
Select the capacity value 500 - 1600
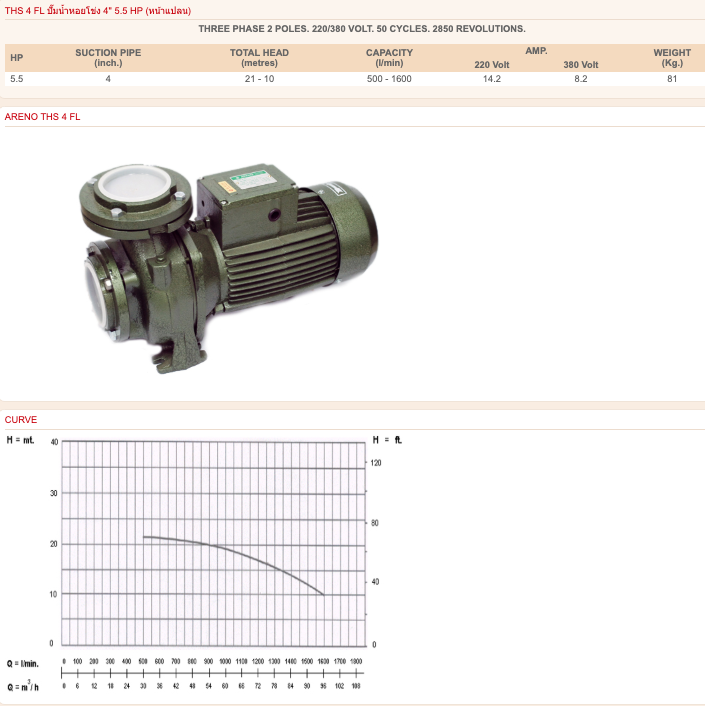click(x=389, y=79)
